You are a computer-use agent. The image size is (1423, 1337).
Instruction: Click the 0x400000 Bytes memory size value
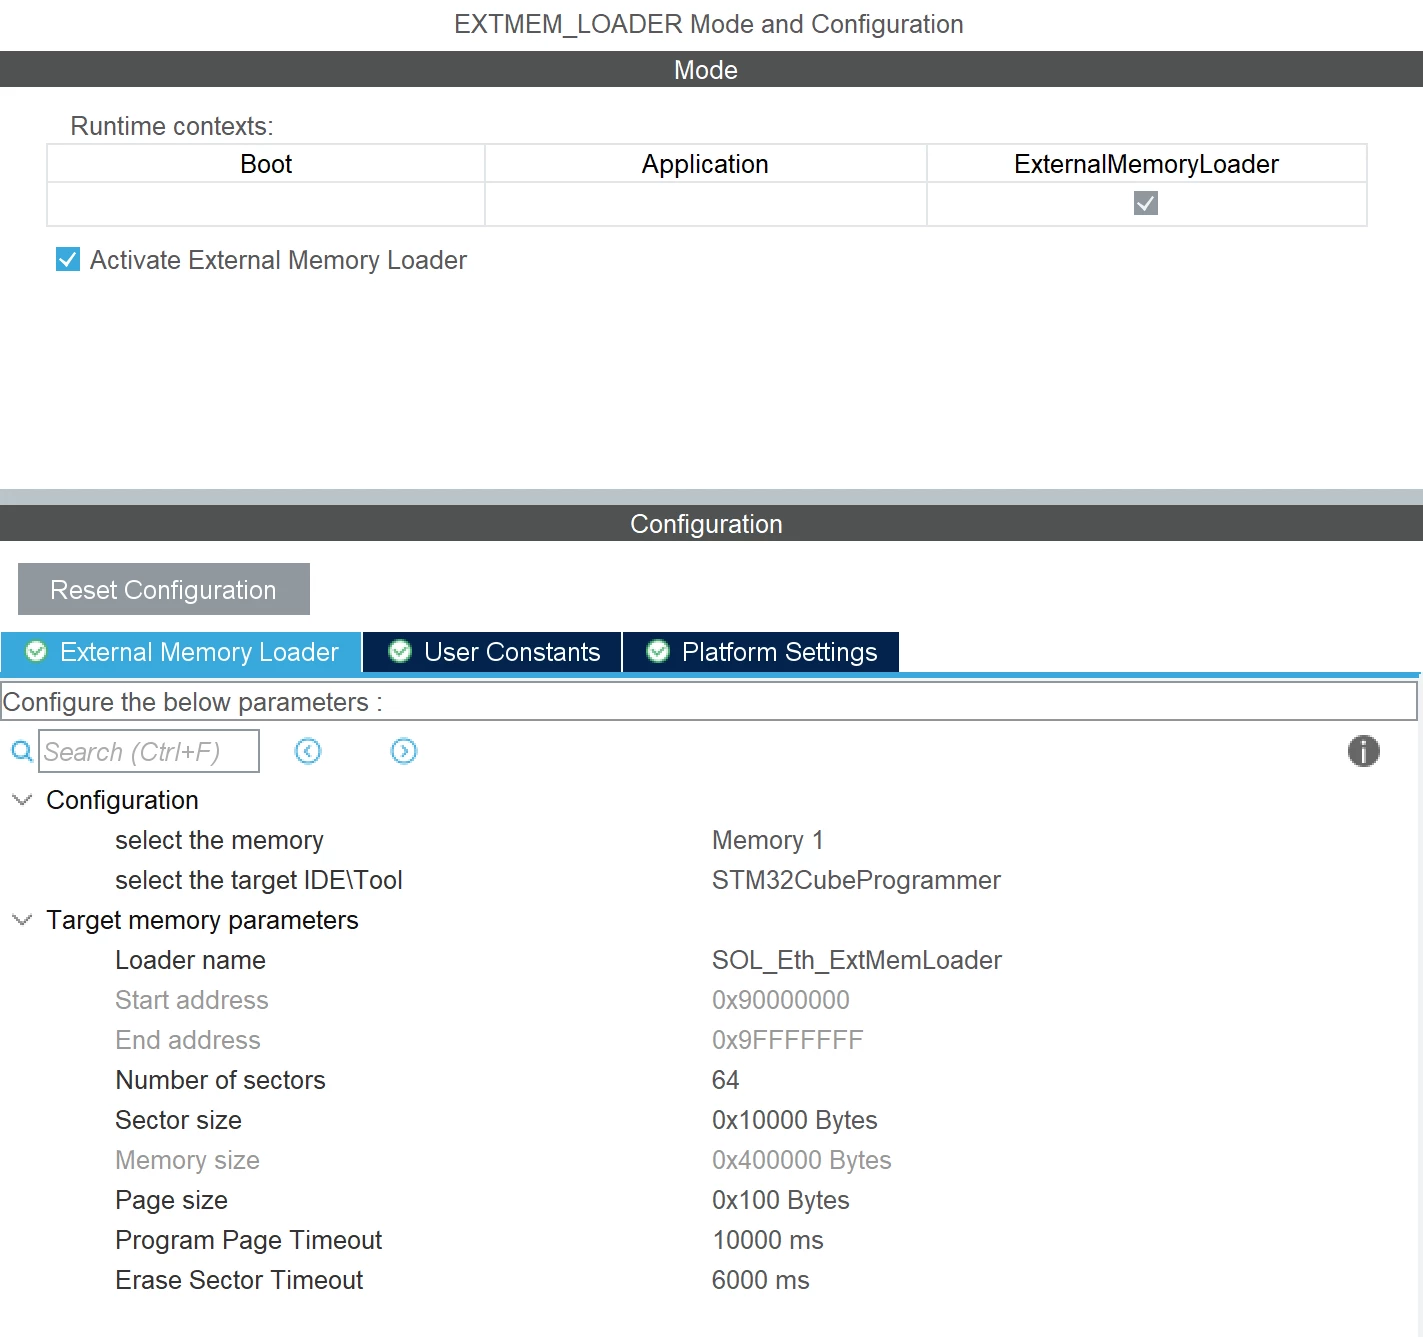(x=802, y=1160)
